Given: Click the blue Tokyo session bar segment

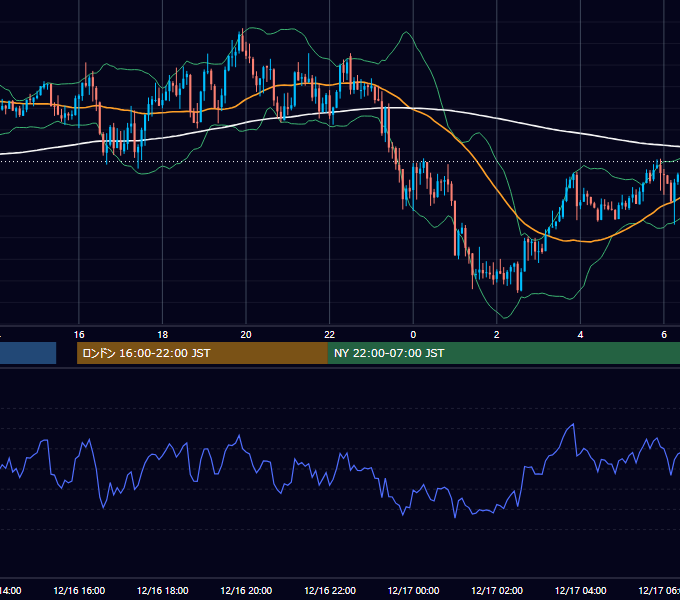Looking at the screenshot, I should tap(28, 353).
